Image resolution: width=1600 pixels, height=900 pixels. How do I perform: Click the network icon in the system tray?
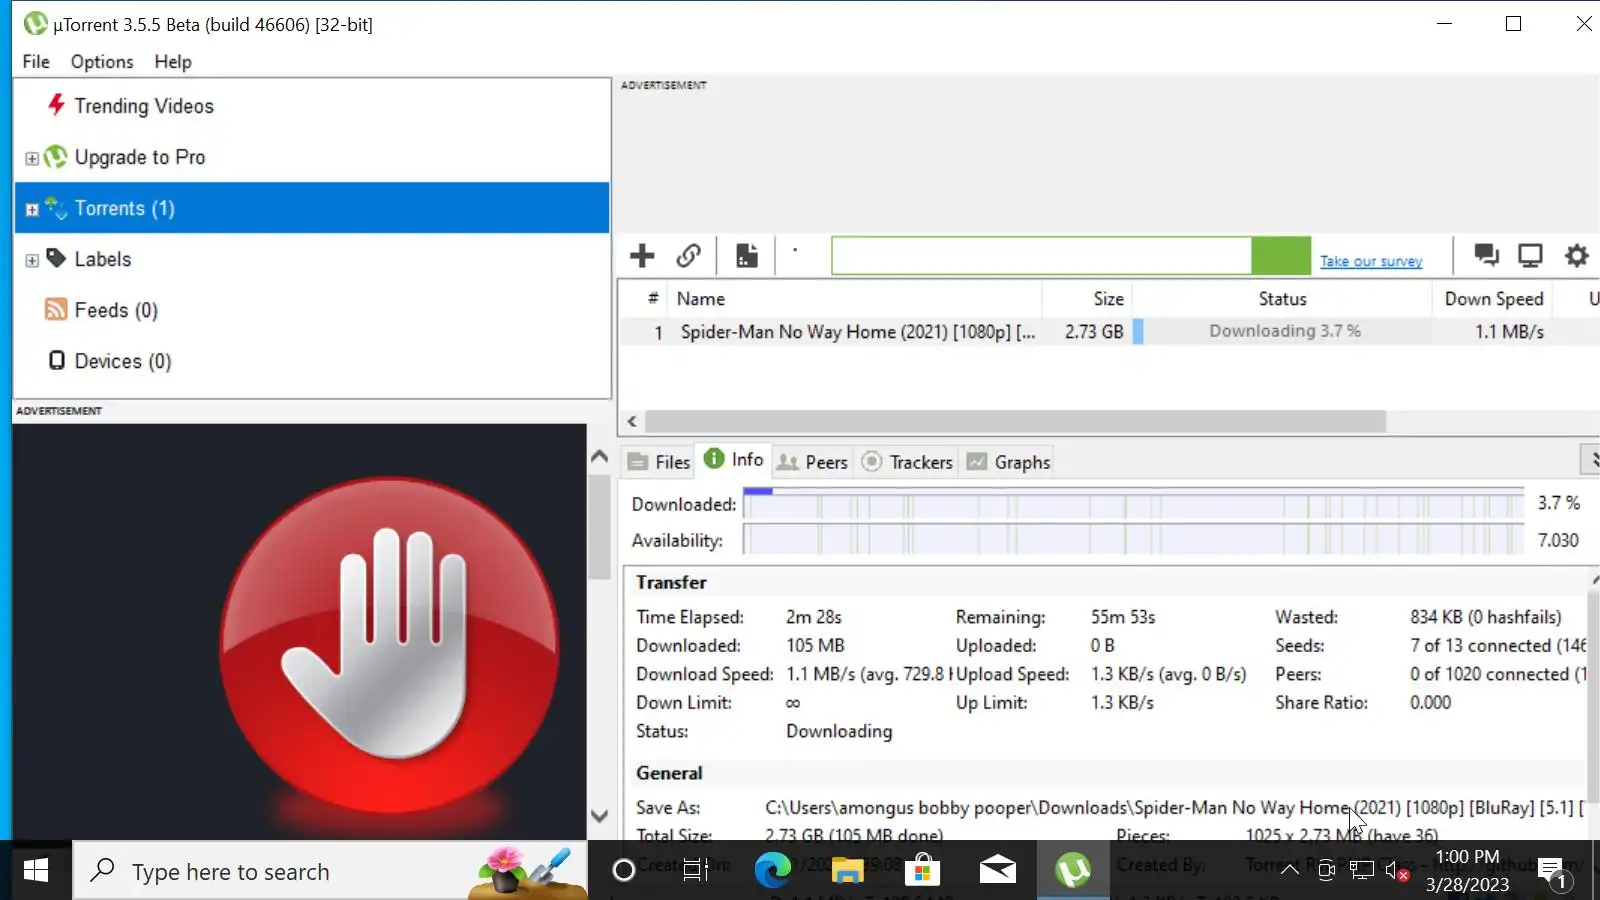point(1361,871)
